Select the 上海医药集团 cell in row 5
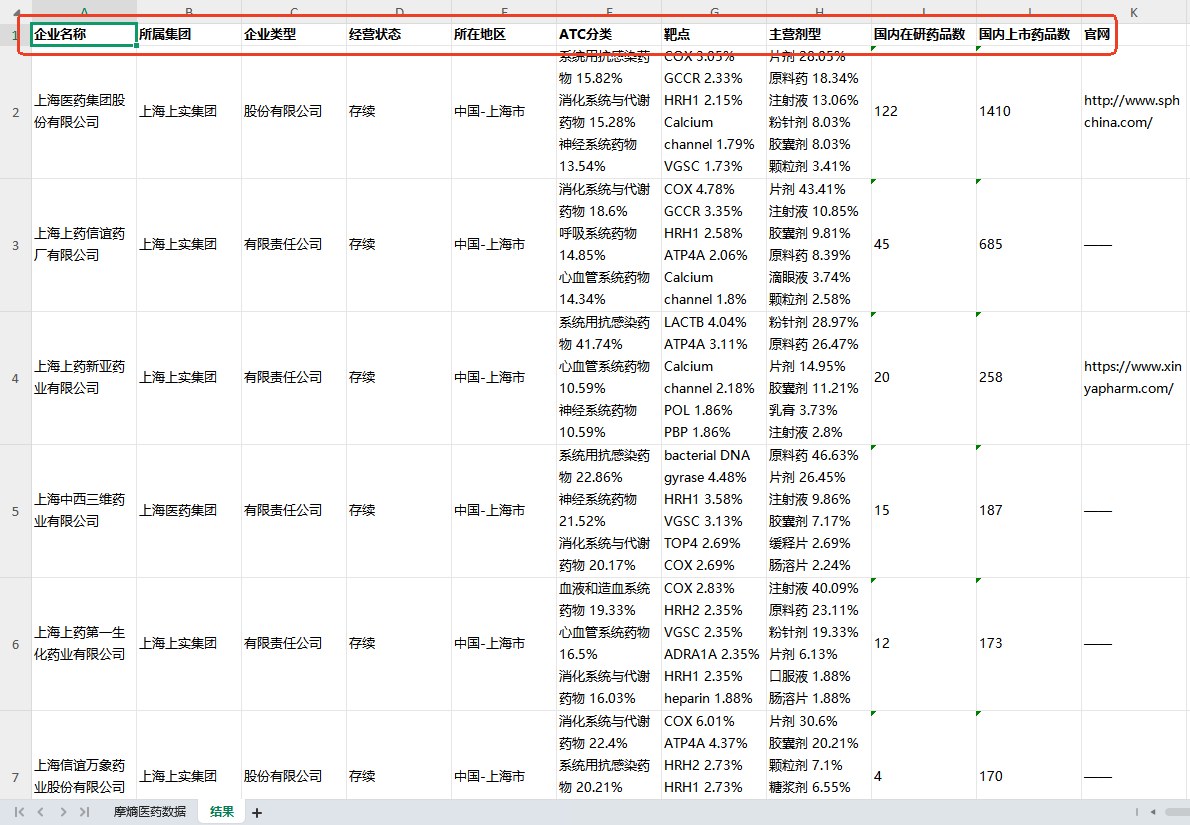 point(190,510)
